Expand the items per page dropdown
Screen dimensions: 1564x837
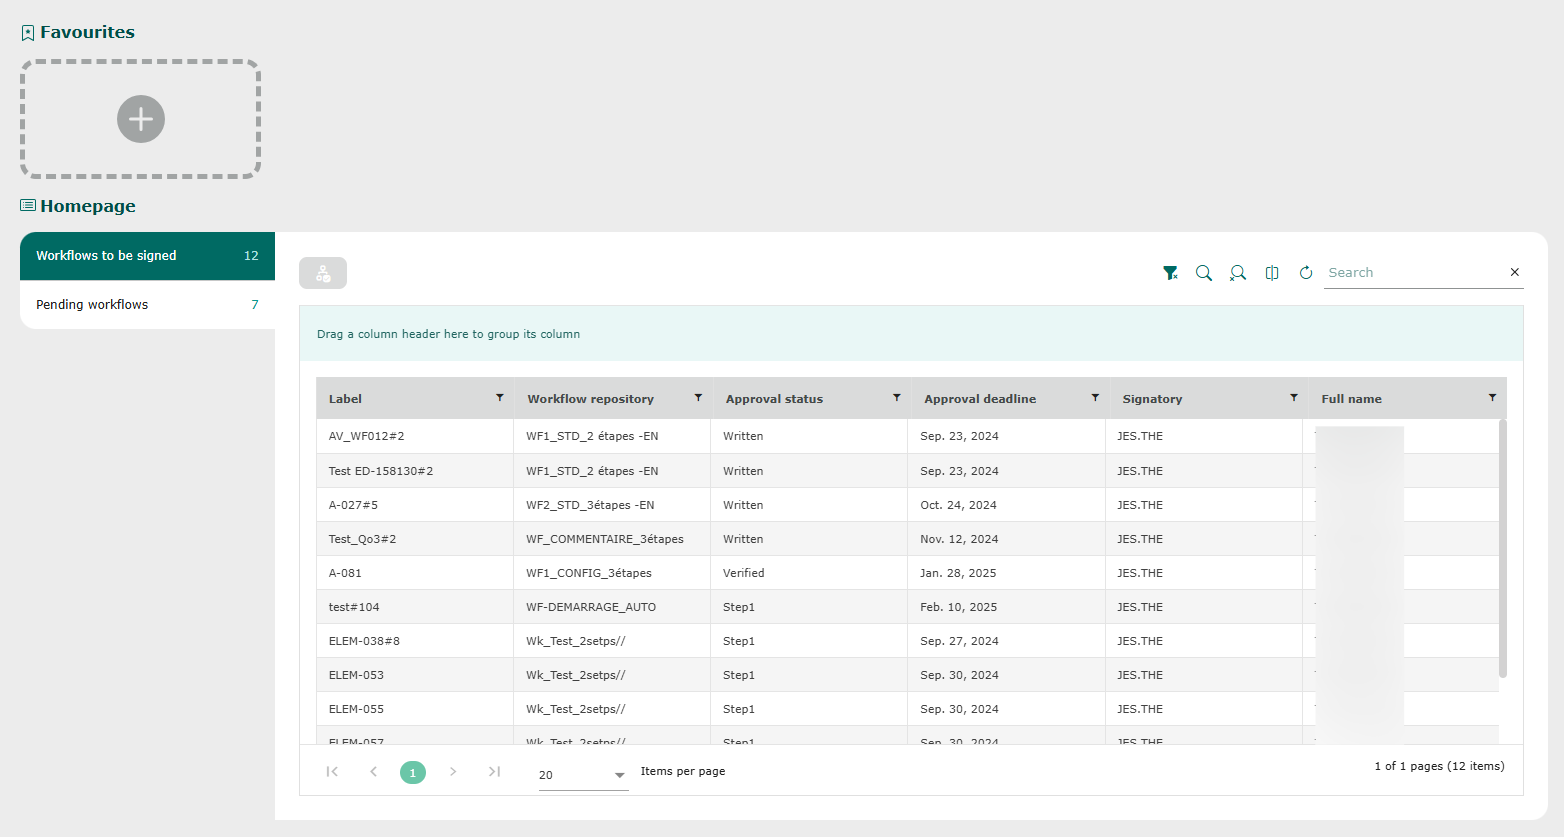point(619,775)
